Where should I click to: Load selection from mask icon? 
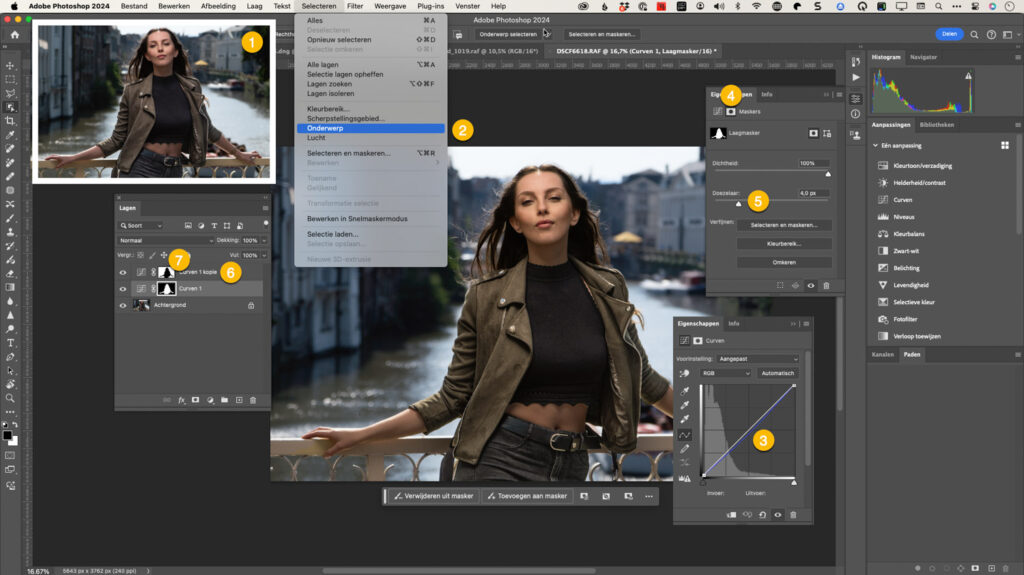pyautogui.click(x=780, y=286)
